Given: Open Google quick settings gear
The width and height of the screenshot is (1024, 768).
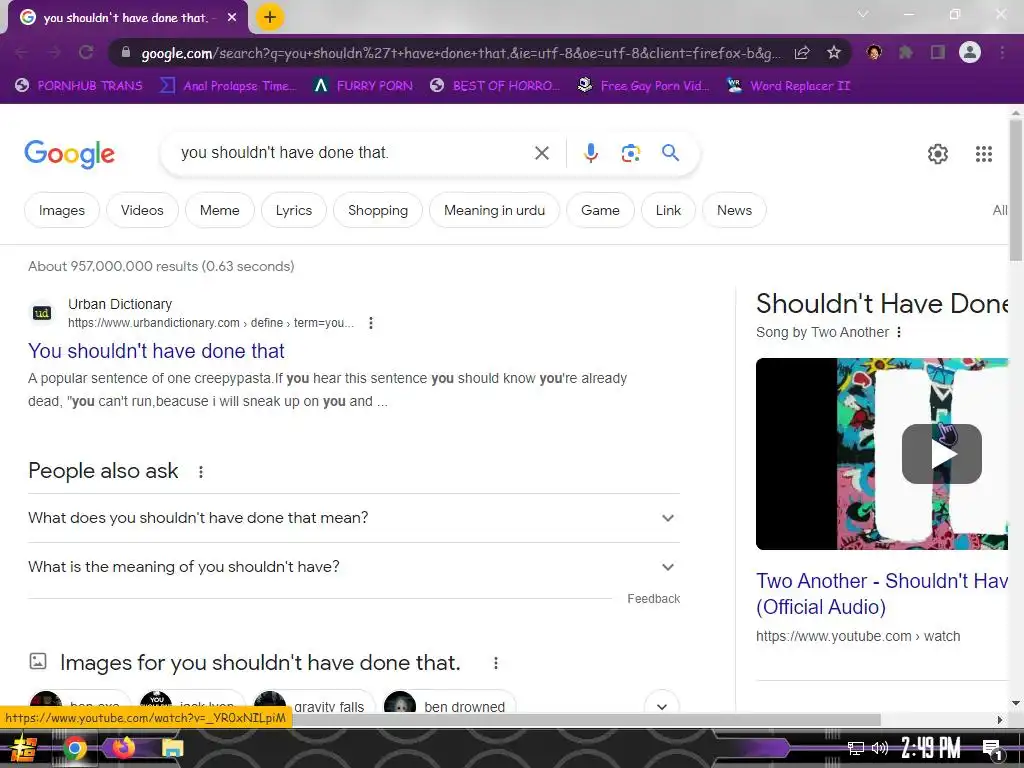Looking at the screenshot, I should 938,153.
